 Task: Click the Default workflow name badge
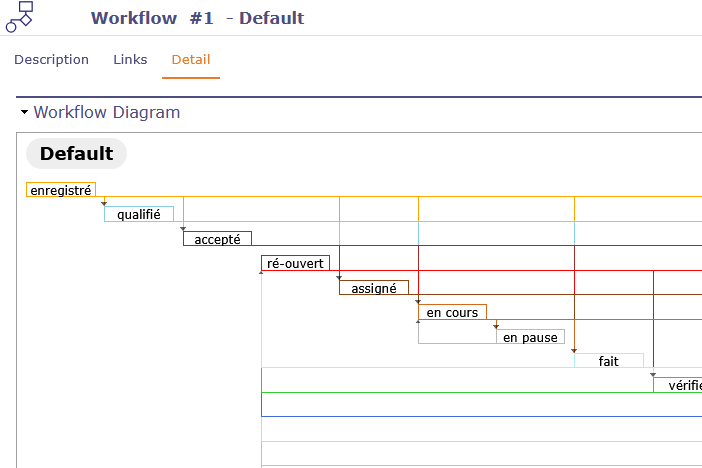[x=76, y=154]
